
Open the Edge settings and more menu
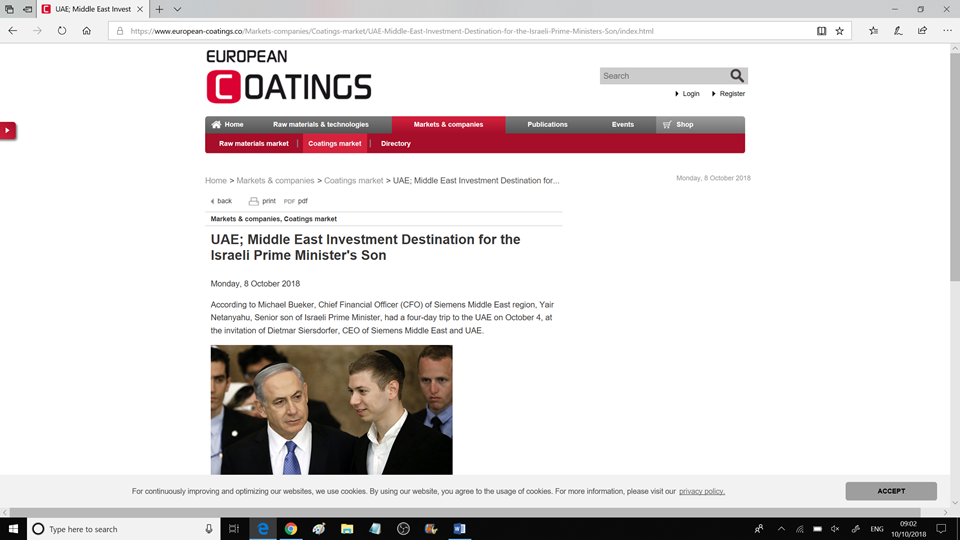[x=947, y=31]
